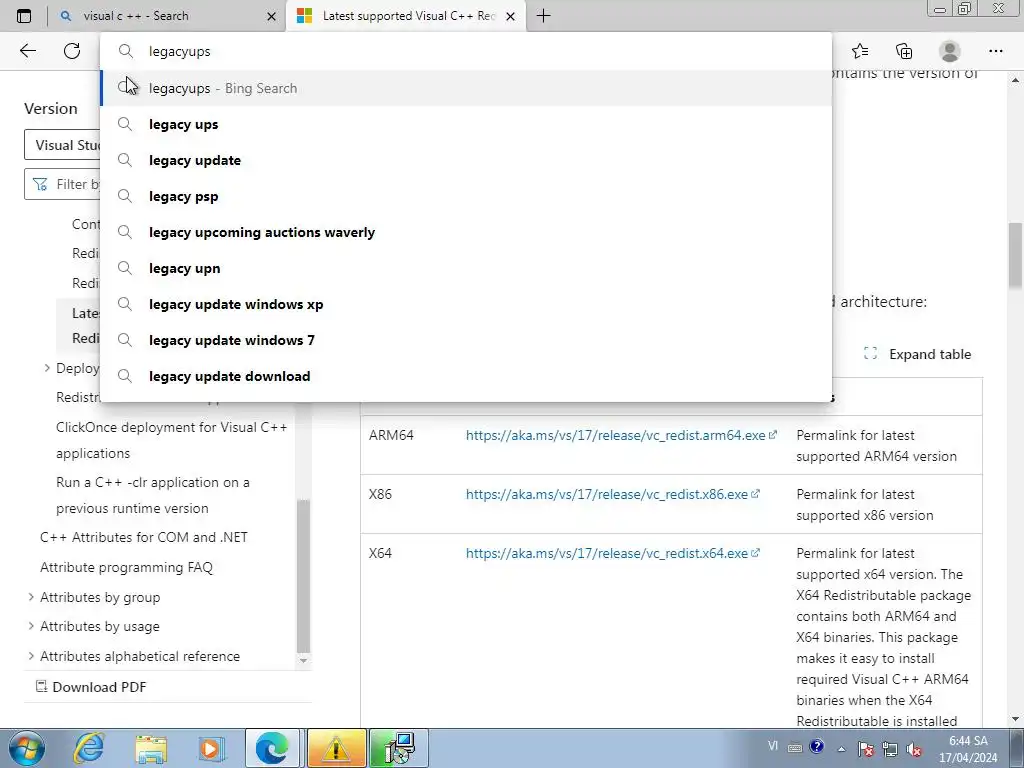This screenshot has width=1024, height=768.
Task: Open the vc_redist.x64.exe link
Action: 612,553
